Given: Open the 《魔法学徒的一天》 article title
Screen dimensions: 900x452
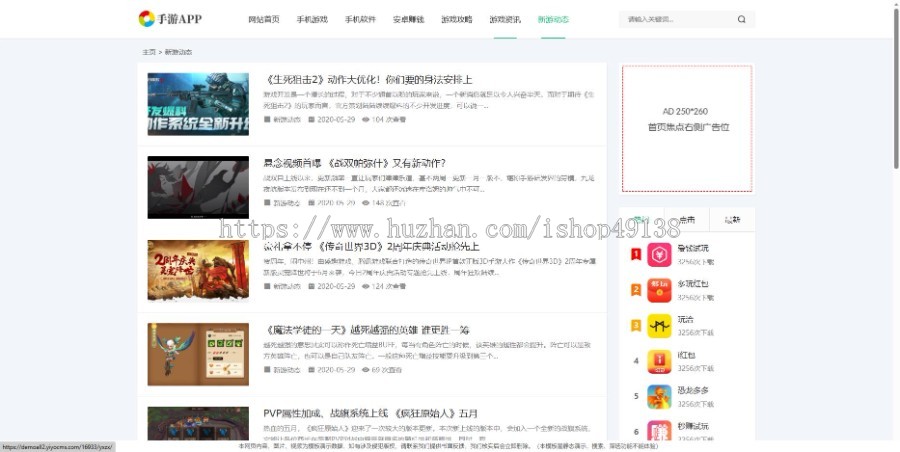Looking at the screenshot, I should (x=367, y=330).
